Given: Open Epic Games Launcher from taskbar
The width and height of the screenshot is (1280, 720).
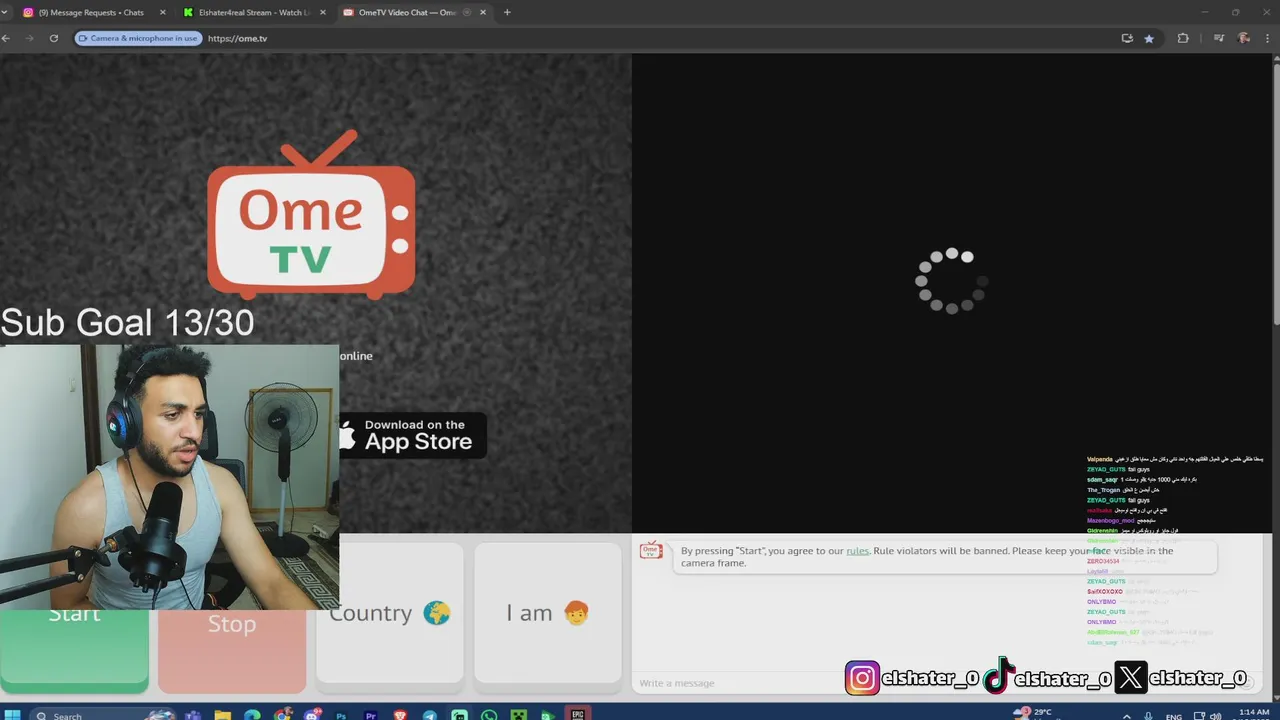Looking at the screenshot, I should [x=578, y=715].
